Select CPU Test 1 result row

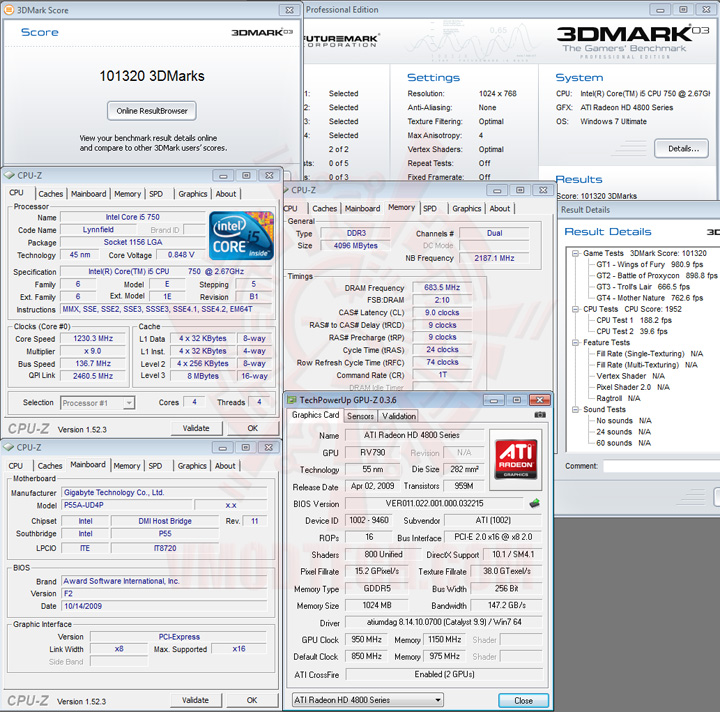[634, 320]
